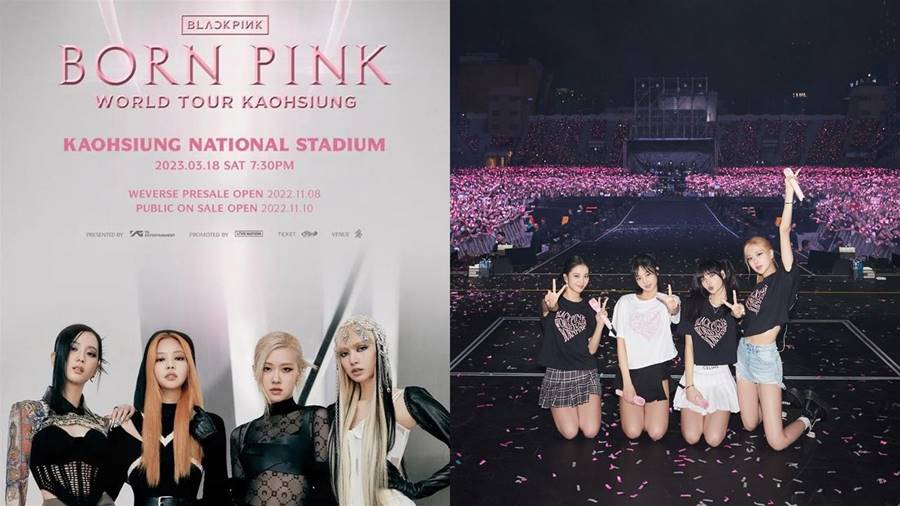Click the poster member wearing the jeweled headpiece
The width and height of the screenshot is (900, 506).
(x=379, y=410)
